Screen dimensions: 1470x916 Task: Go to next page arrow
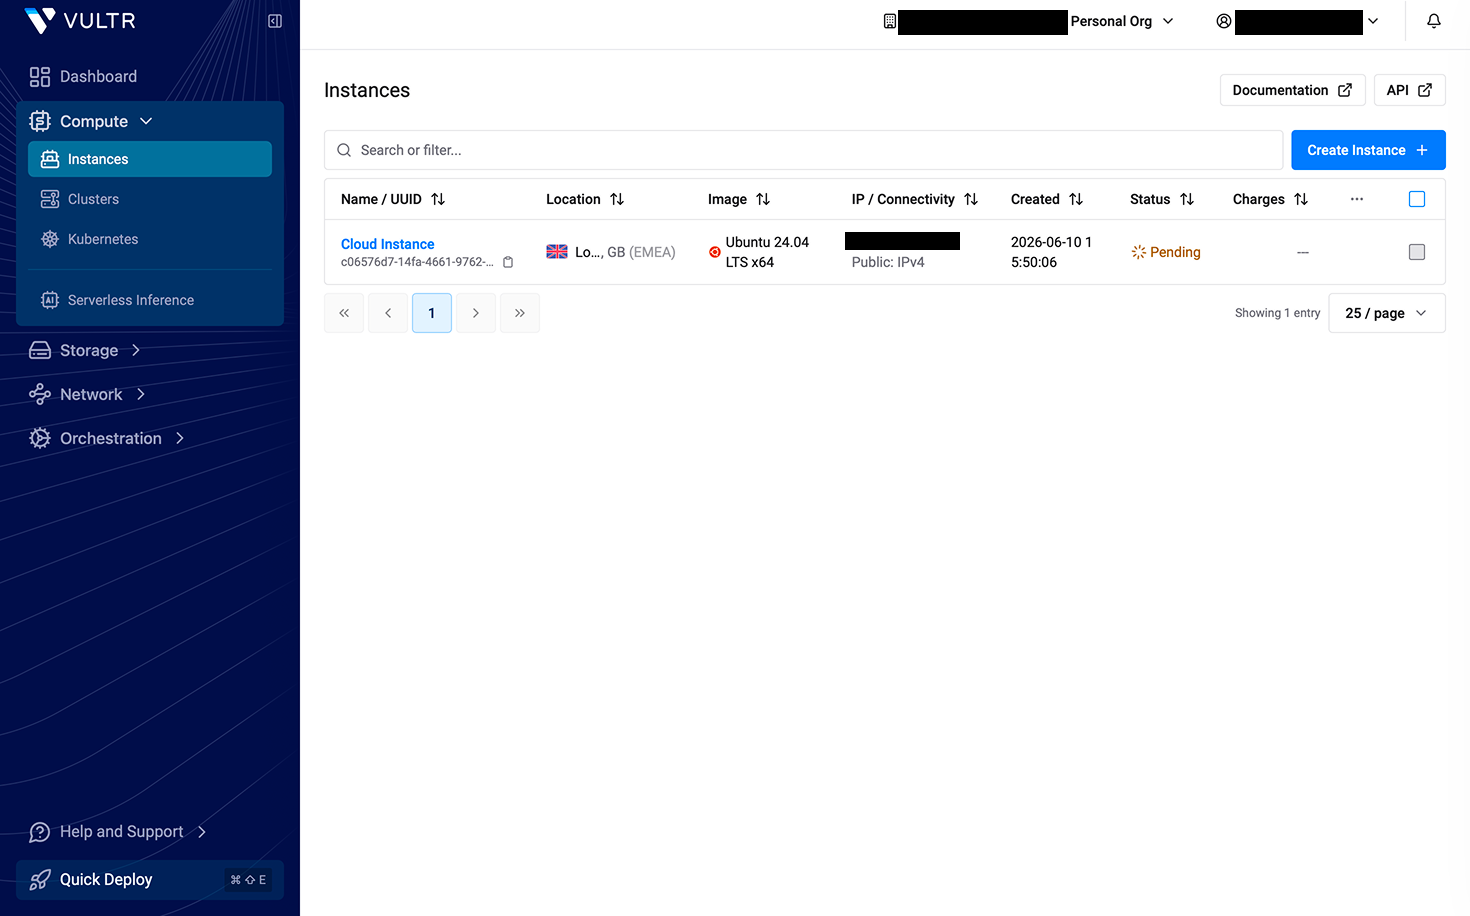(476, 313)
